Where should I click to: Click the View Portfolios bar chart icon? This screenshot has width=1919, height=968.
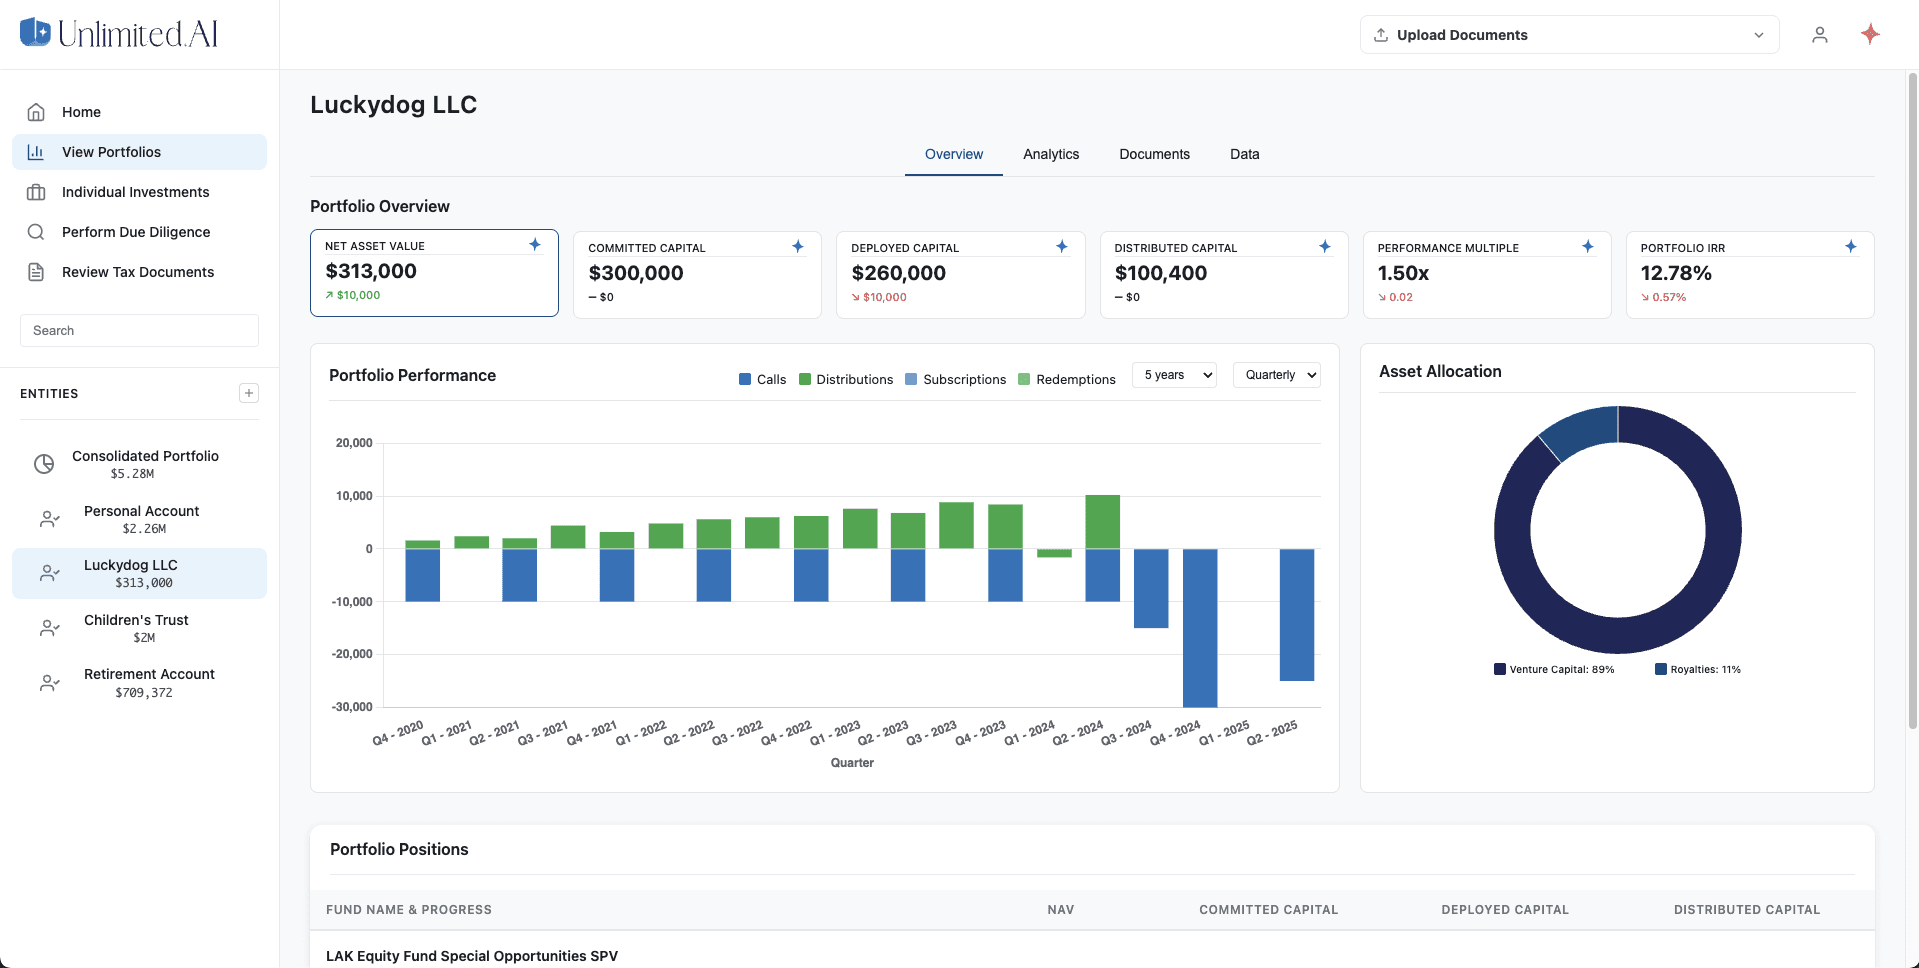pyautogui.click(x=36, y=152)
